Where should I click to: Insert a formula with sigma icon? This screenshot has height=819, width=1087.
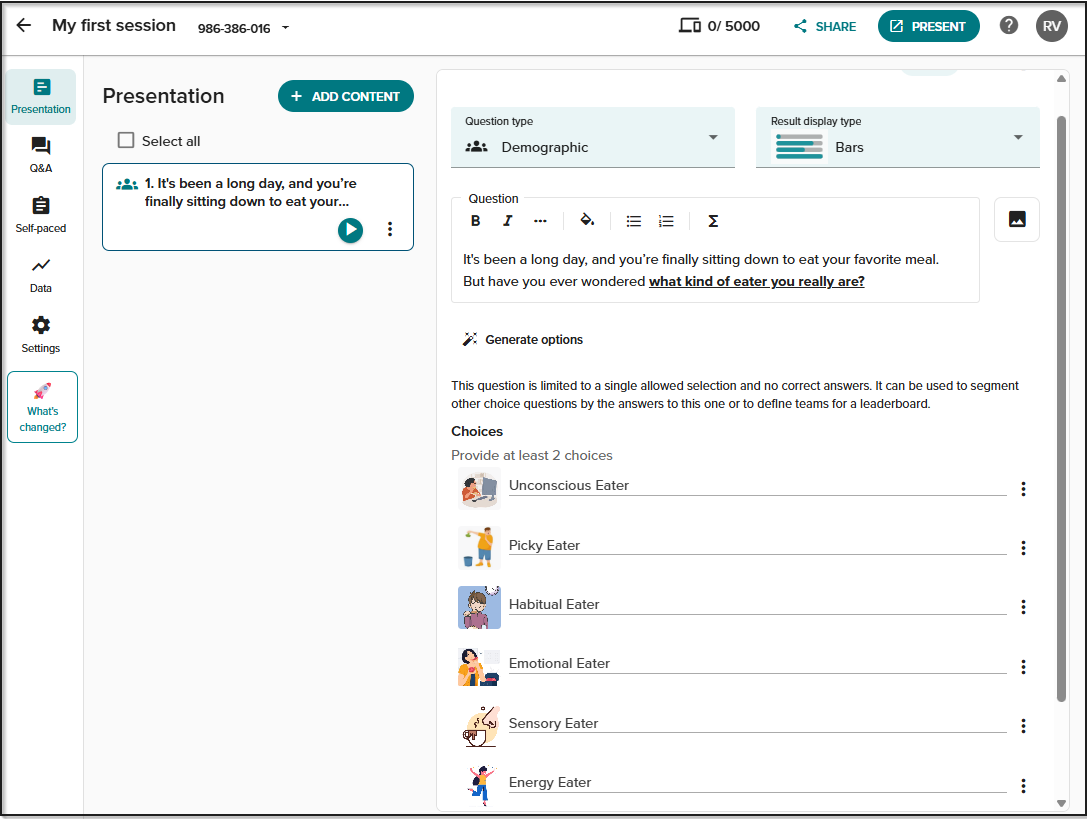tap(713, 221)
